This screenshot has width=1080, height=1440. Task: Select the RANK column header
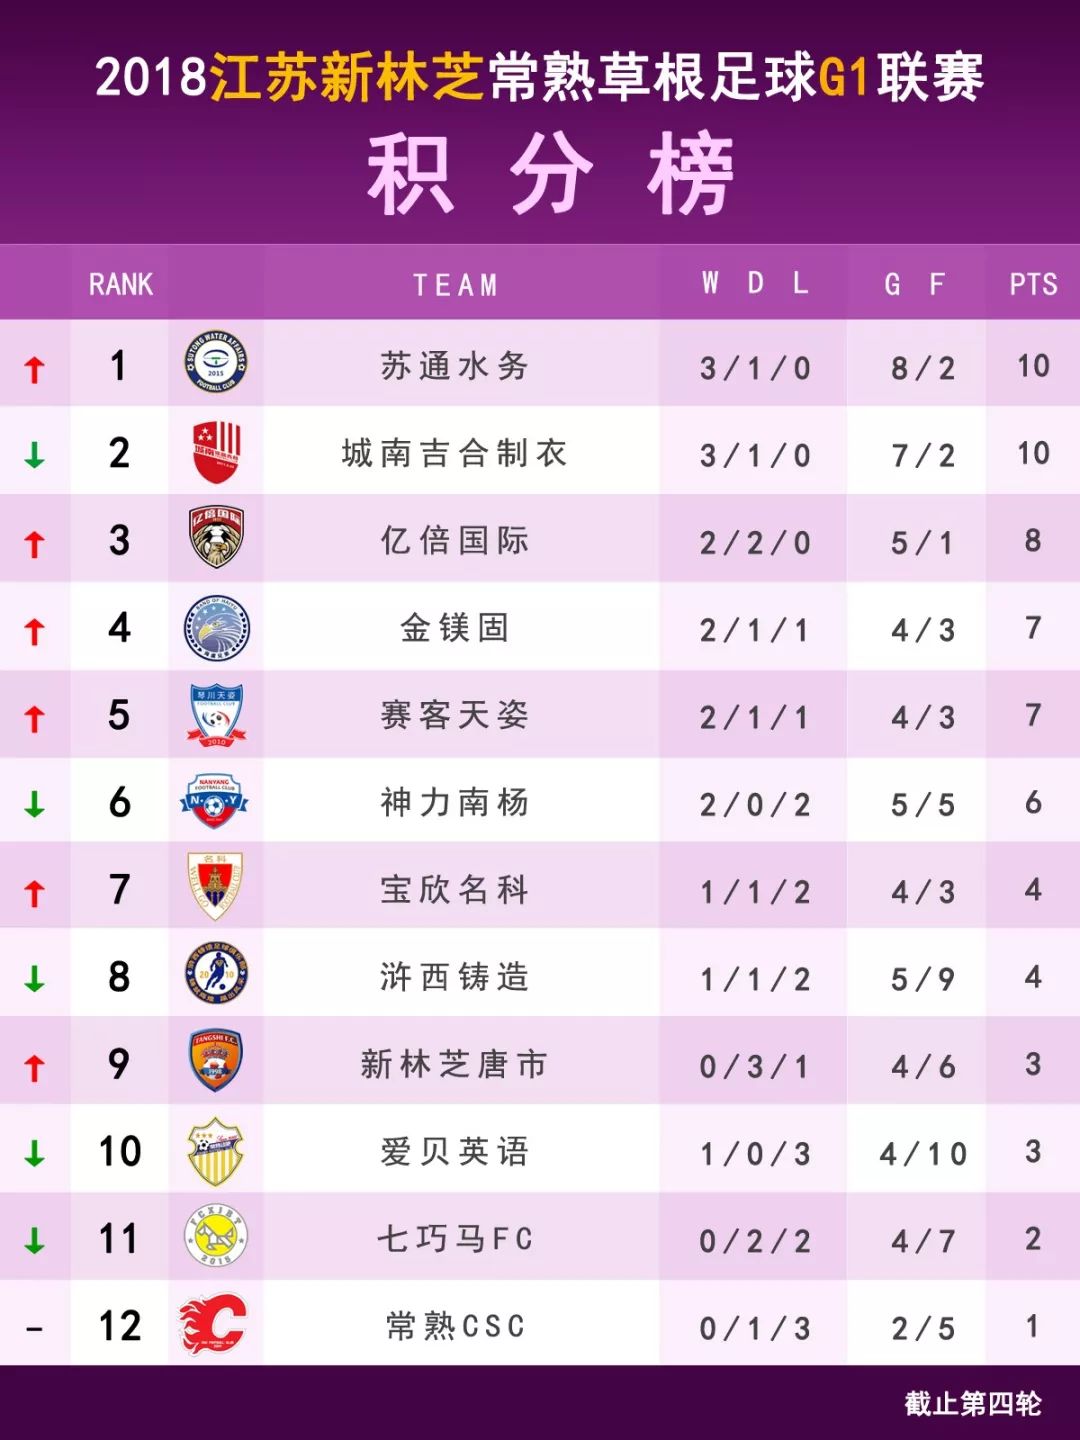click(x=121, y=284)
